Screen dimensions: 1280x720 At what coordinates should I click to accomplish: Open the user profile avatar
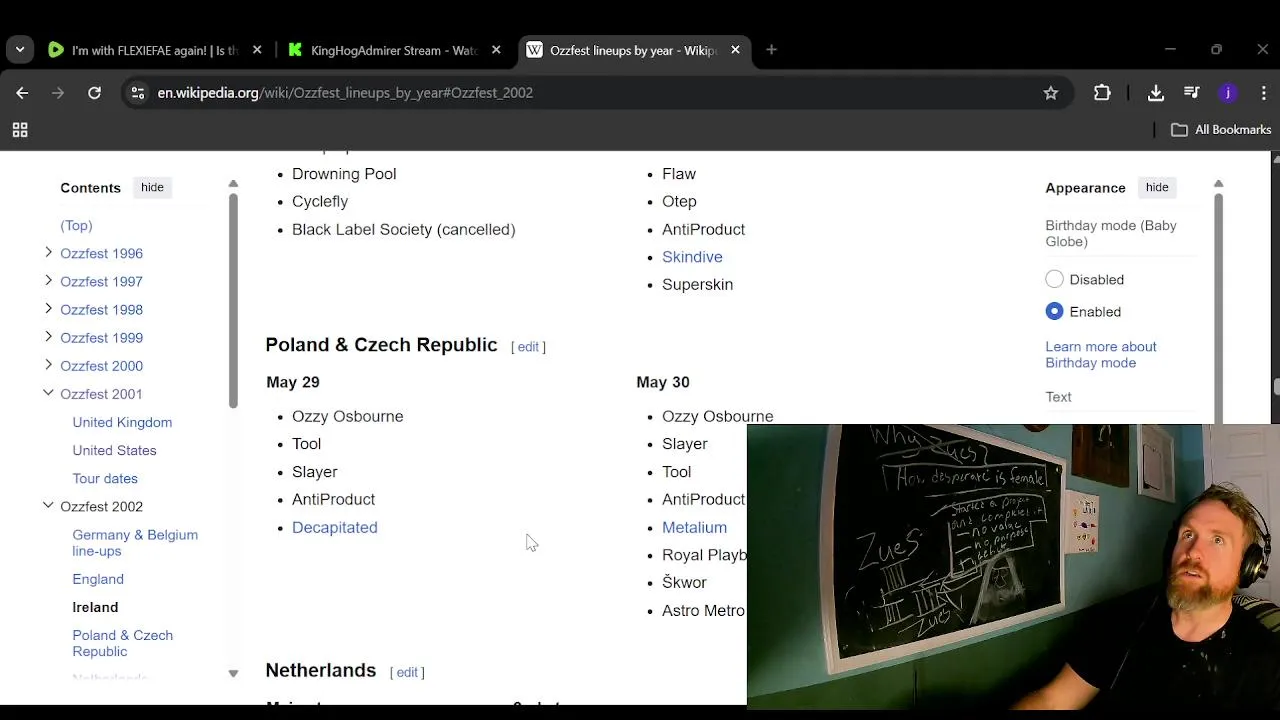tap(1228, 93)
